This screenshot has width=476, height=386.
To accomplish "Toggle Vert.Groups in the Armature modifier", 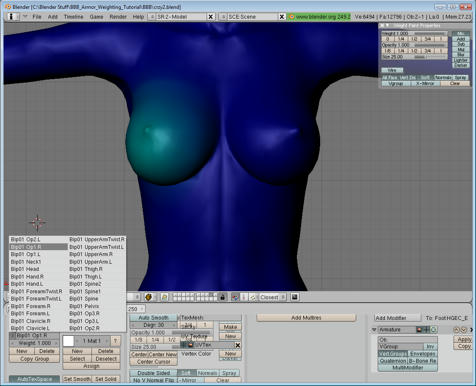I will click(x=393, y=354).
